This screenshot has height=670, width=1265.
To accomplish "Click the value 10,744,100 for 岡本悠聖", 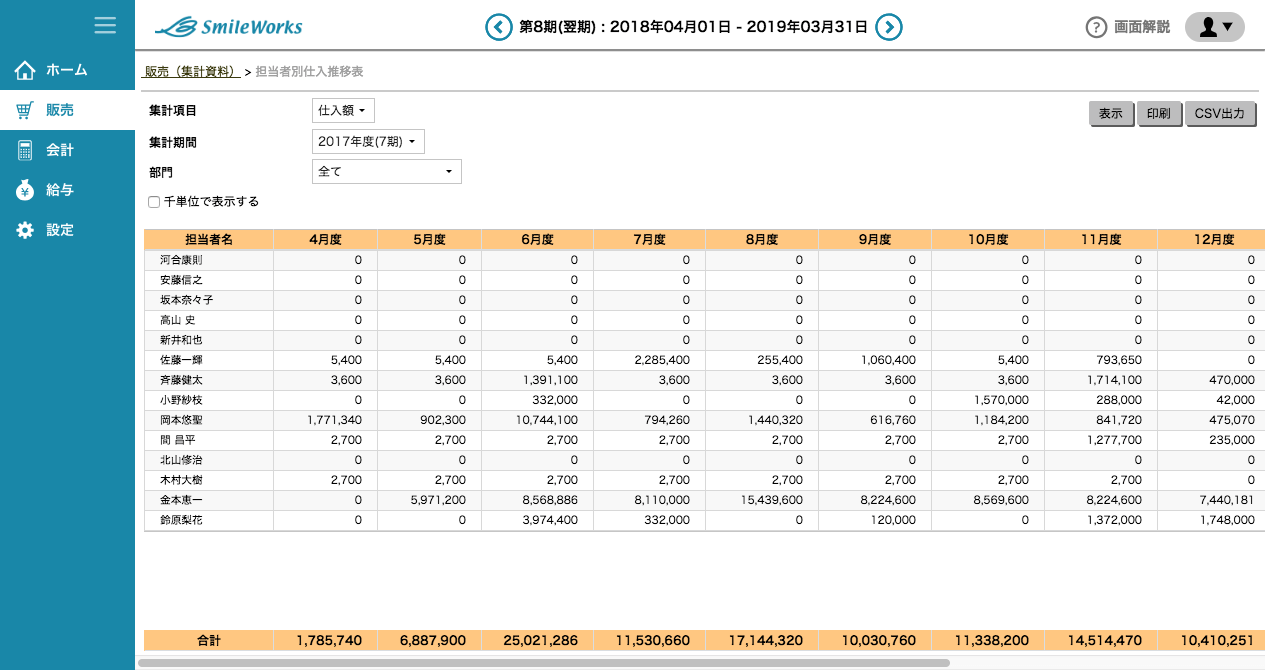I will (x=546, y=420).
